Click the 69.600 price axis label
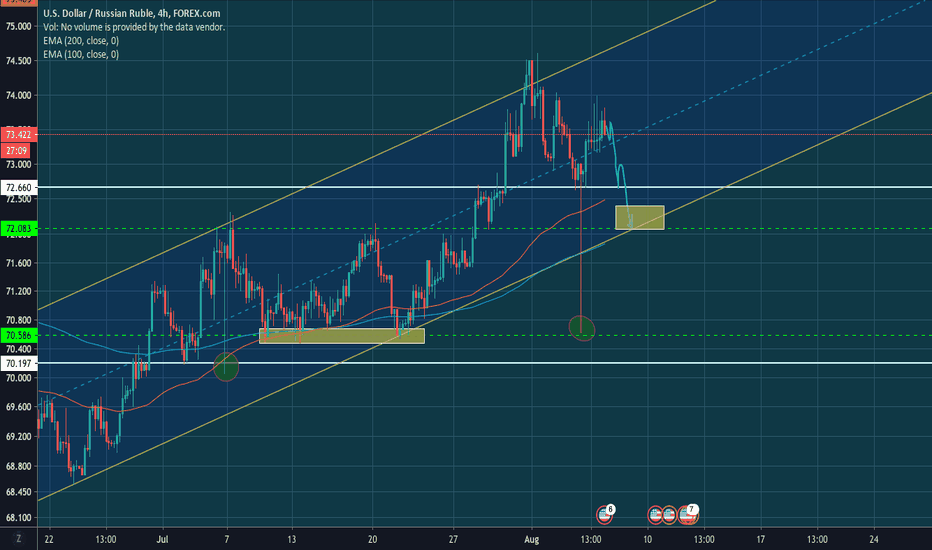Viewport: 932px width, 550px height. [x=18, y=407]
